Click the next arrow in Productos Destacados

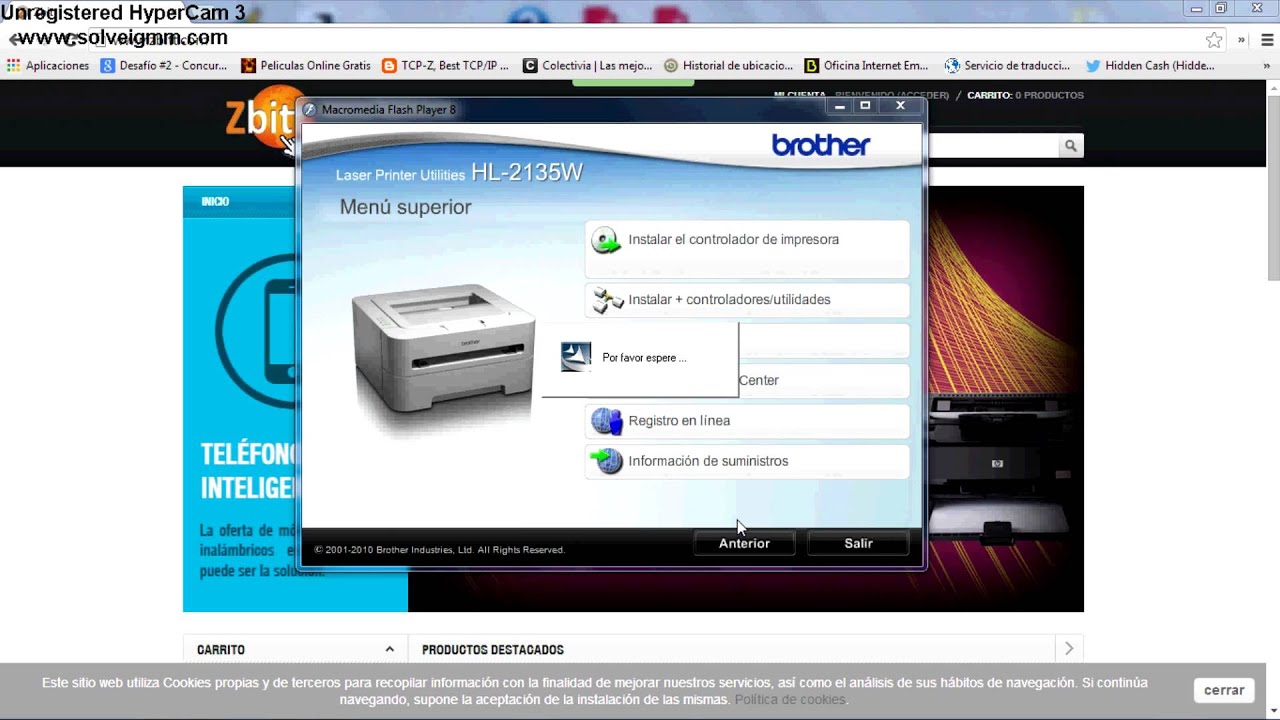(1069, 649)
